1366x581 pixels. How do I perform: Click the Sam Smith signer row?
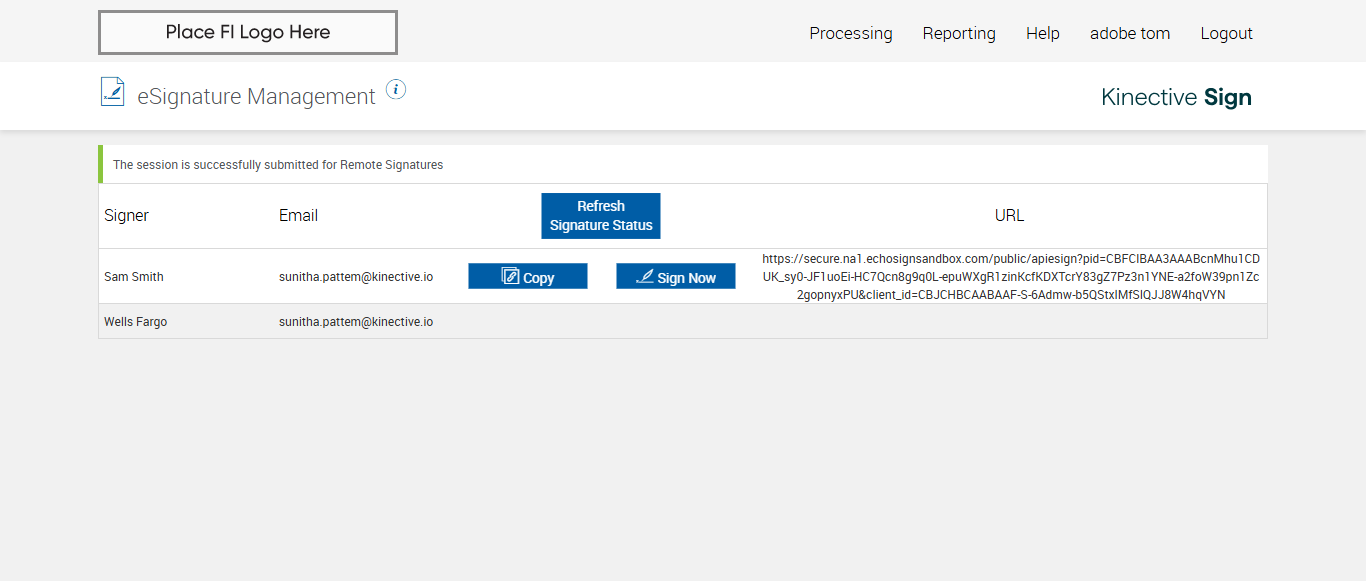point(134,277)
